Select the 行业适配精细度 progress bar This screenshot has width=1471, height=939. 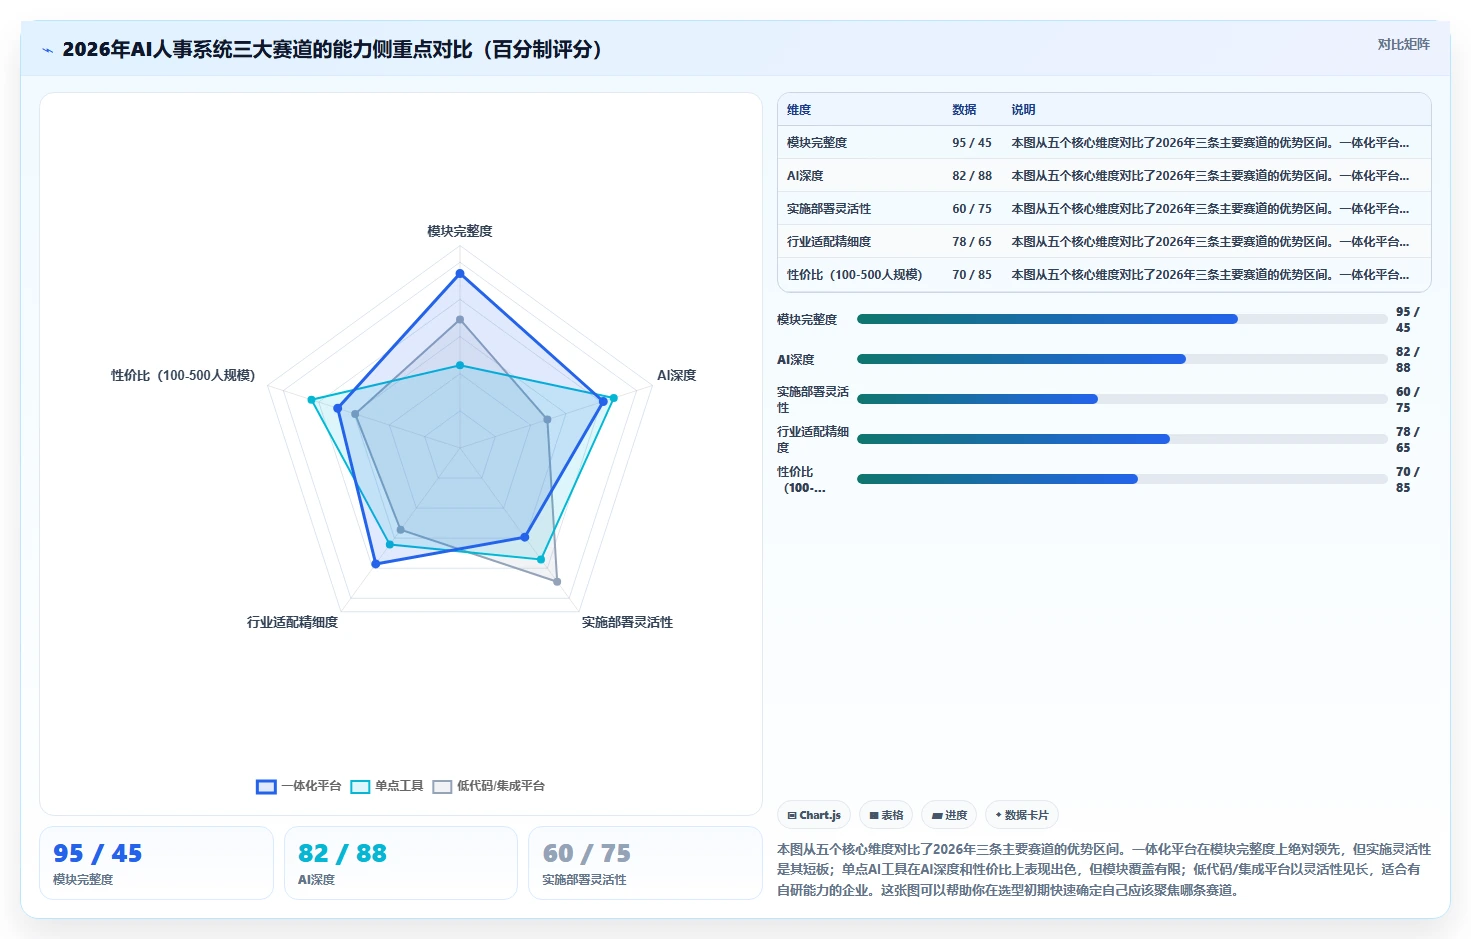pos(1122,439)
